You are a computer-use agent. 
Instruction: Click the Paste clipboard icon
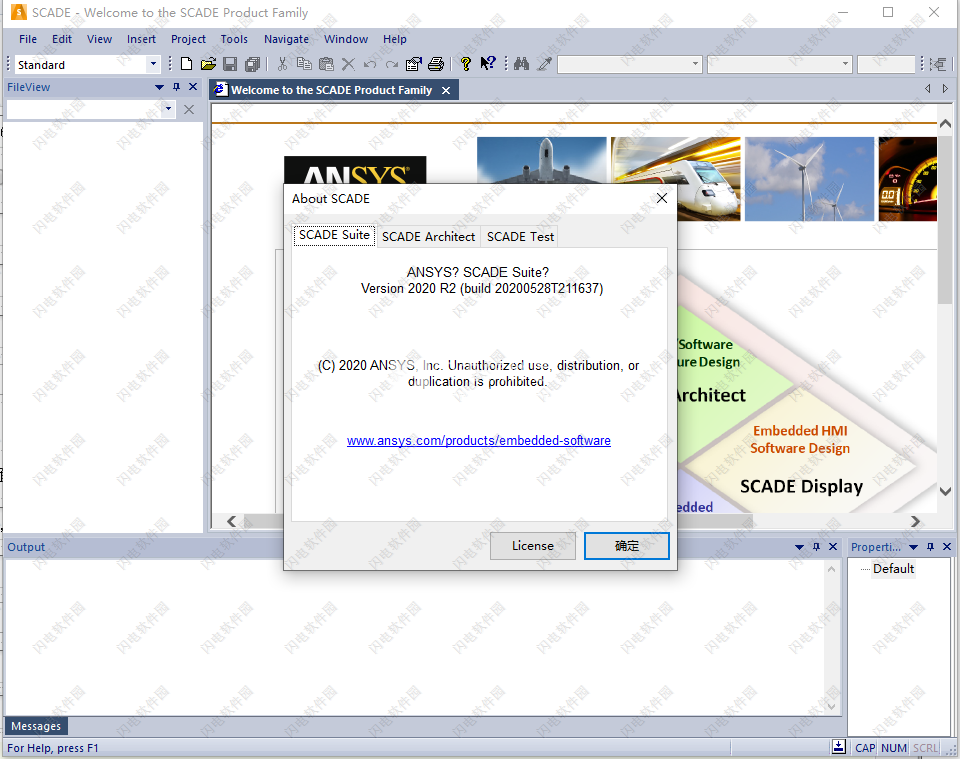tap(326, 64)
